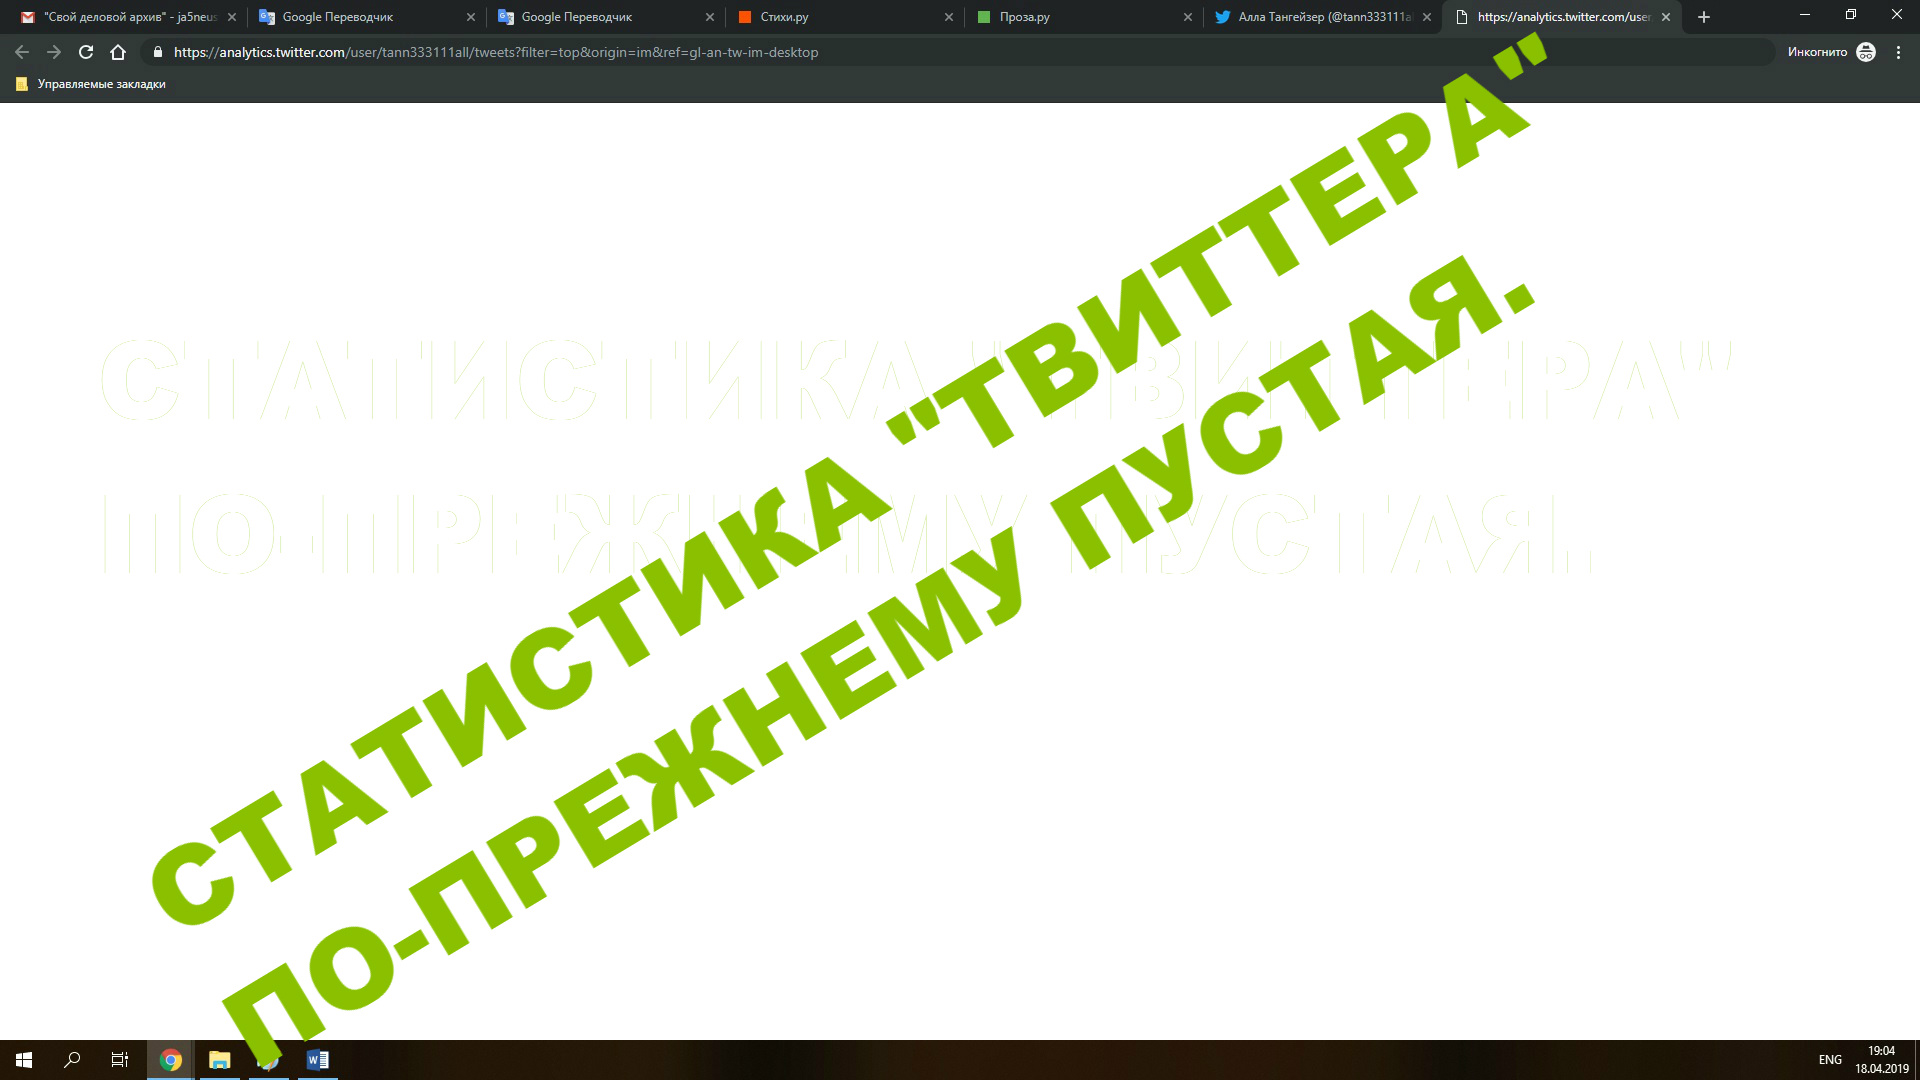Switch to Проза.ру tab

point(1084,17)
